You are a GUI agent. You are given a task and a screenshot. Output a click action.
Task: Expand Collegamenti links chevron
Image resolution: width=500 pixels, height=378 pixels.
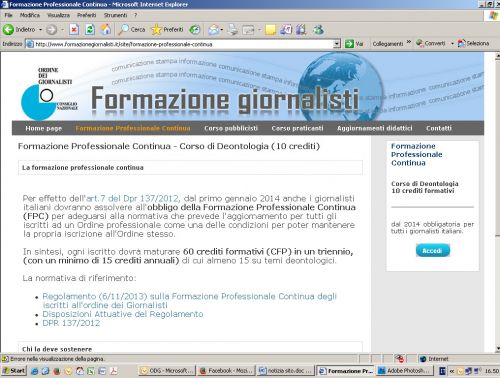tap(409, 43)
